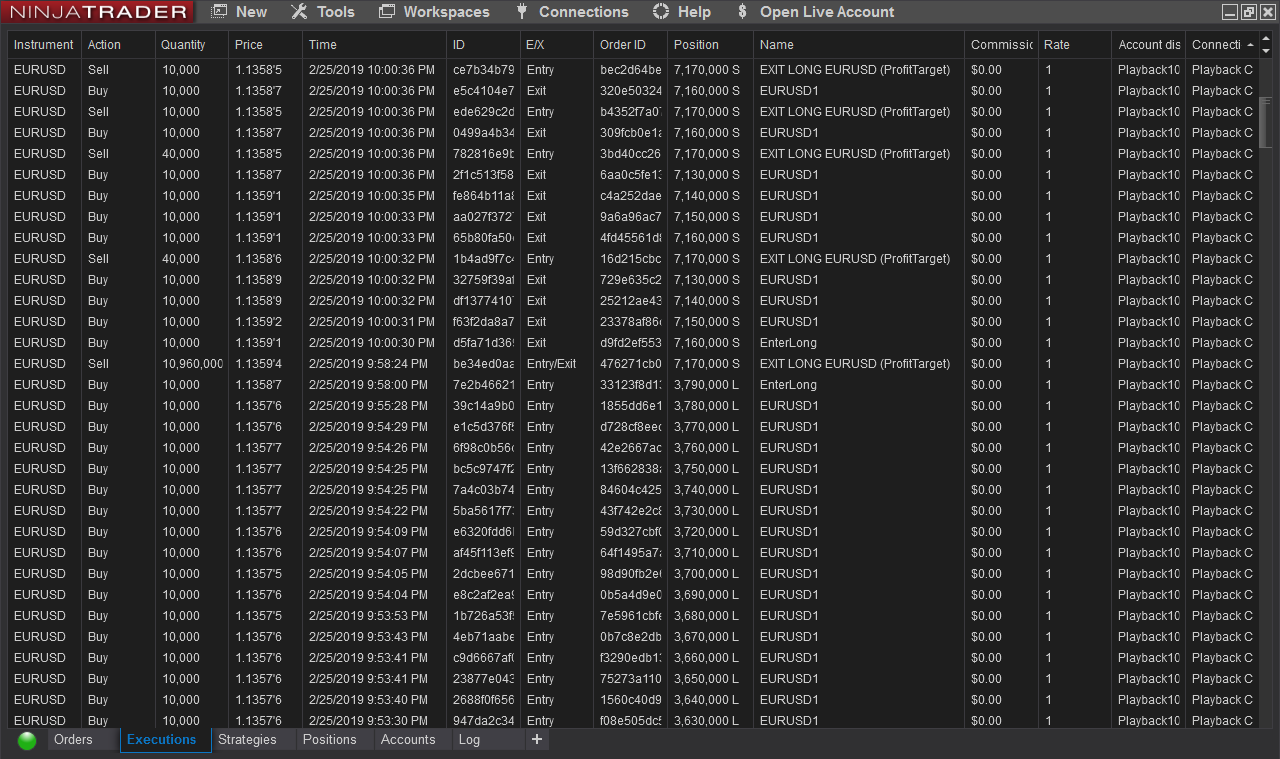The height and width of the screenshot is (759, 1280).
Task: Select the quantity cell 10,960,000
Action: (192, 364)
